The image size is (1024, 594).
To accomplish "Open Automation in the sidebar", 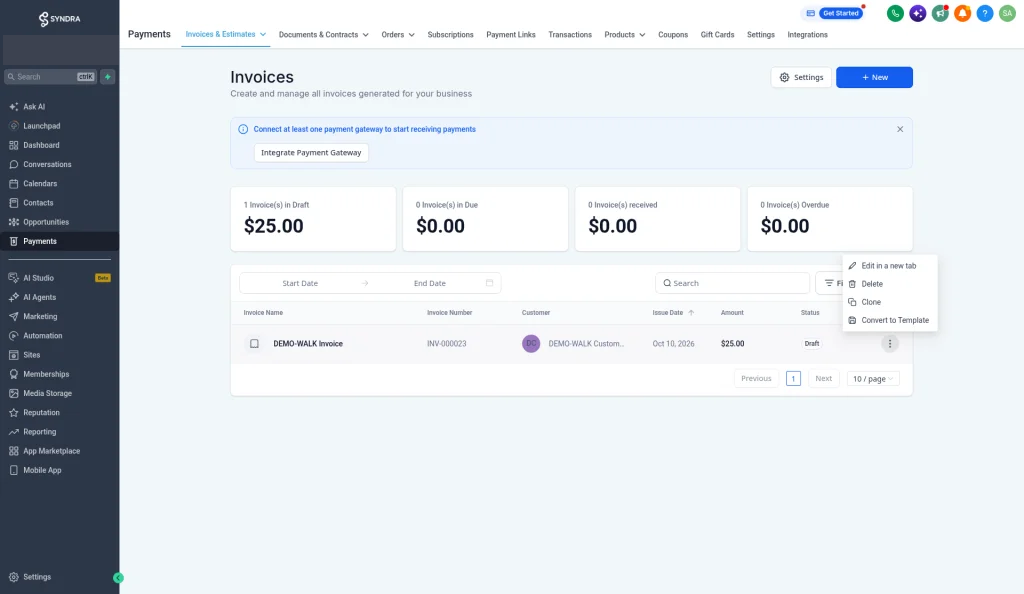I will [x=42, y=336].
